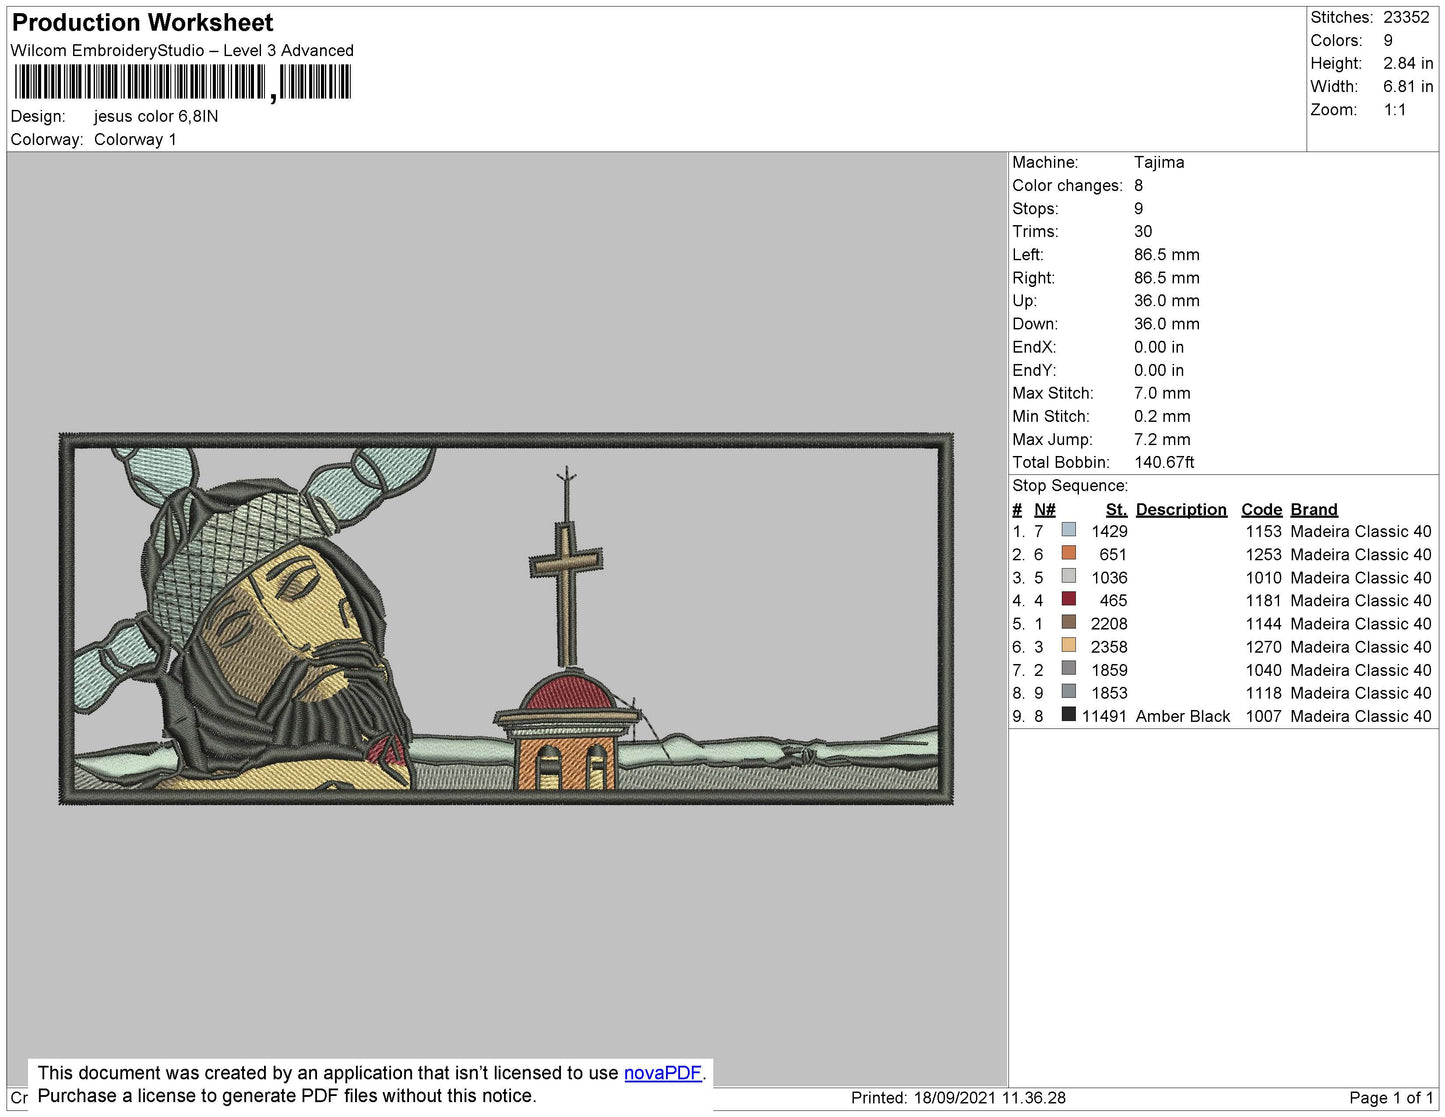1445x1117 pixels.
Task: Select the design name "jesus color 6,8IN"
Action: click(156, 117)
